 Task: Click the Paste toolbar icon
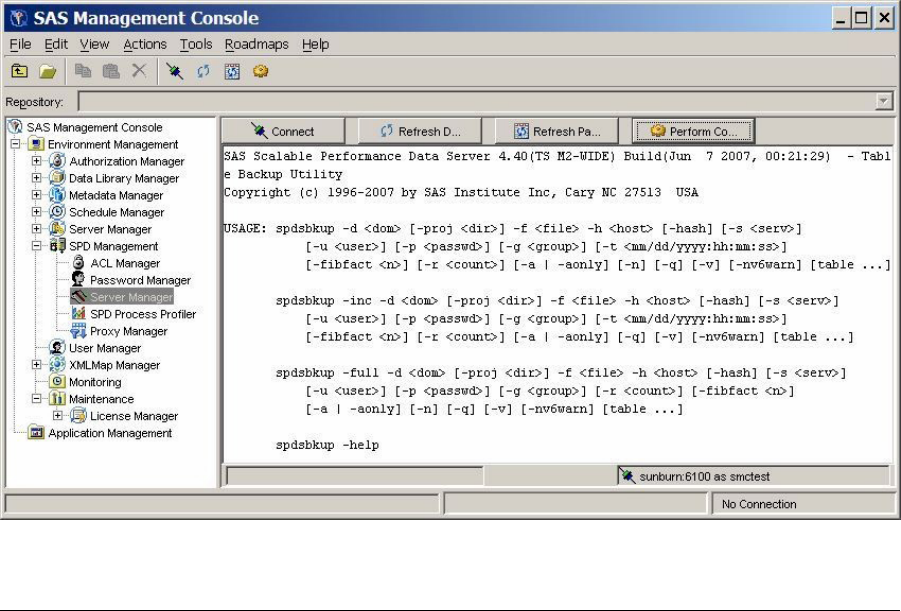111,71
